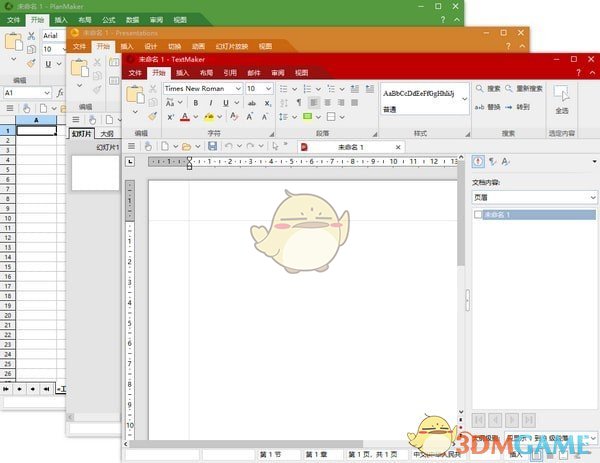Open the character dialog launcher corner arrow
The height and width of the screenshot is (463, 600).
tap(272, 134)
